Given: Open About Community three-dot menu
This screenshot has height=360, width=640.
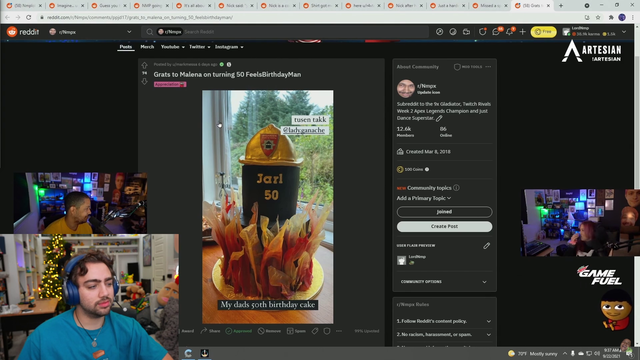Looking at the screenshot, I should pyautogui.click(x=488, y=67).
